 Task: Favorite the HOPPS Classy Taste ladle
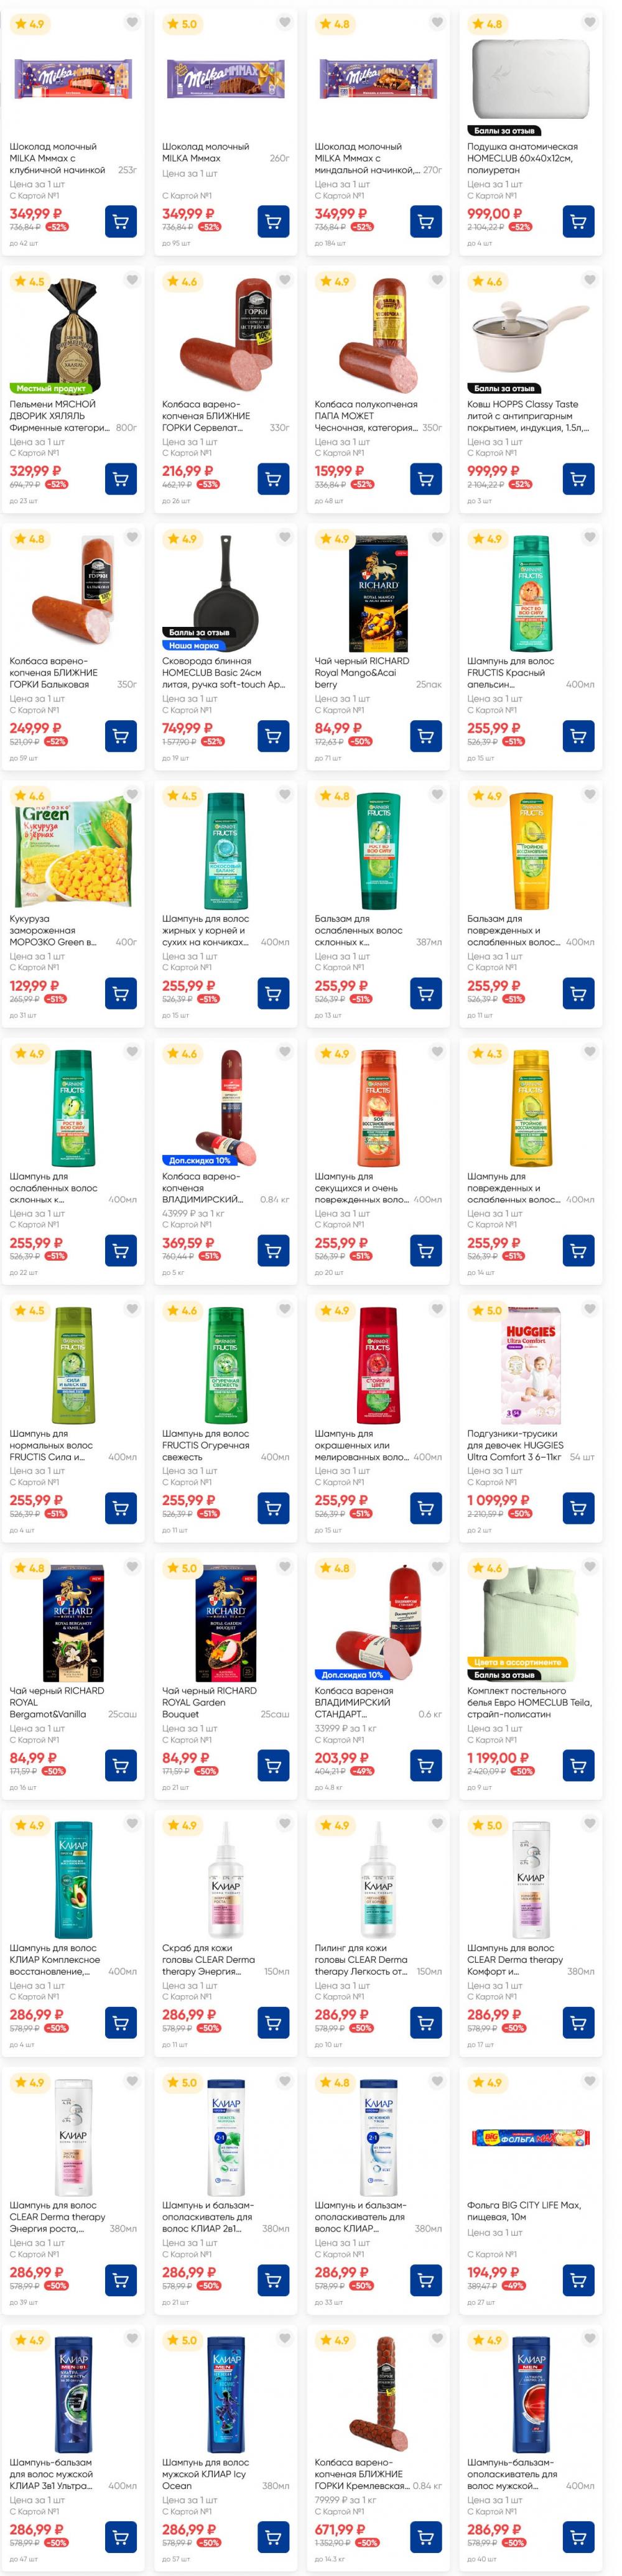pos(589,280)
